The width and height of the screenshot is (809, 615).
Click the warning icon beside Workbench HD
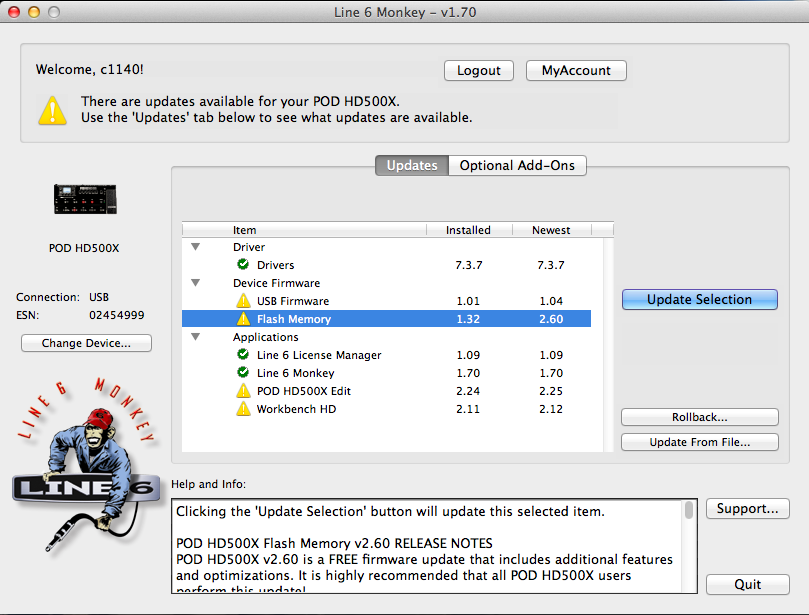tap(243, 409)
